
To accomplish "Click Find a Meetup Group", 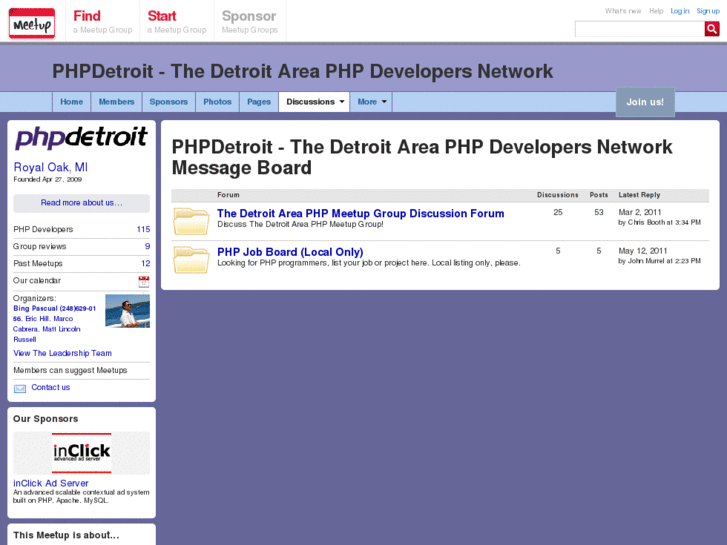I will [102, 22].
